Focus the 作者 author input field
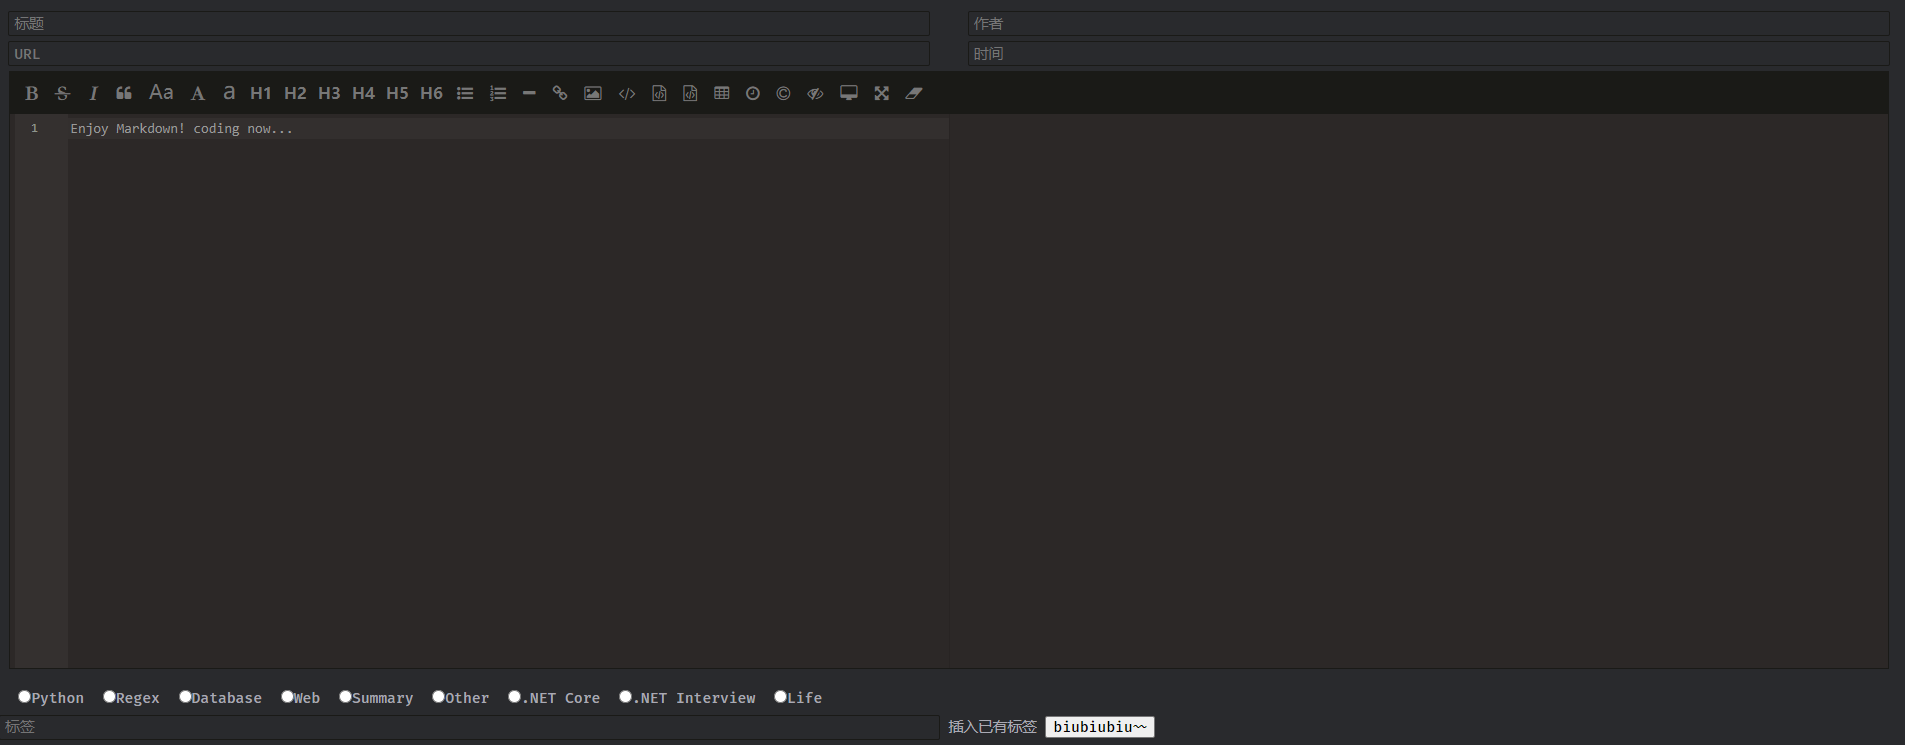The height and width of the screenshot is (745, 1905). [1428, 23]
